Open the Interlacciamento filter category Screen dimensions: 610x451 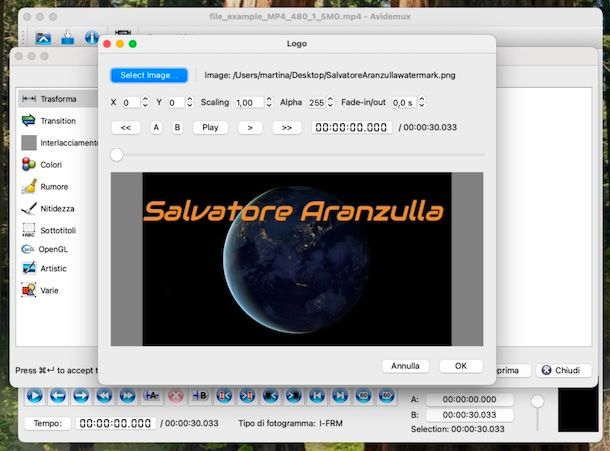pos(58,143)
